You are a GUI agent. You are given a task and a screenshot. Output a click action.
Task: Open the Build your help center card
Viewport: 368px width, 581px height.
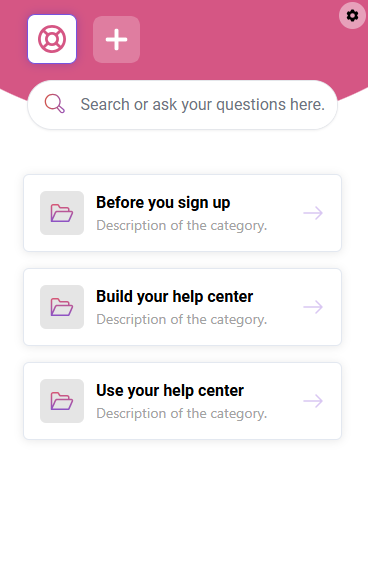click(x=182, y=307)
